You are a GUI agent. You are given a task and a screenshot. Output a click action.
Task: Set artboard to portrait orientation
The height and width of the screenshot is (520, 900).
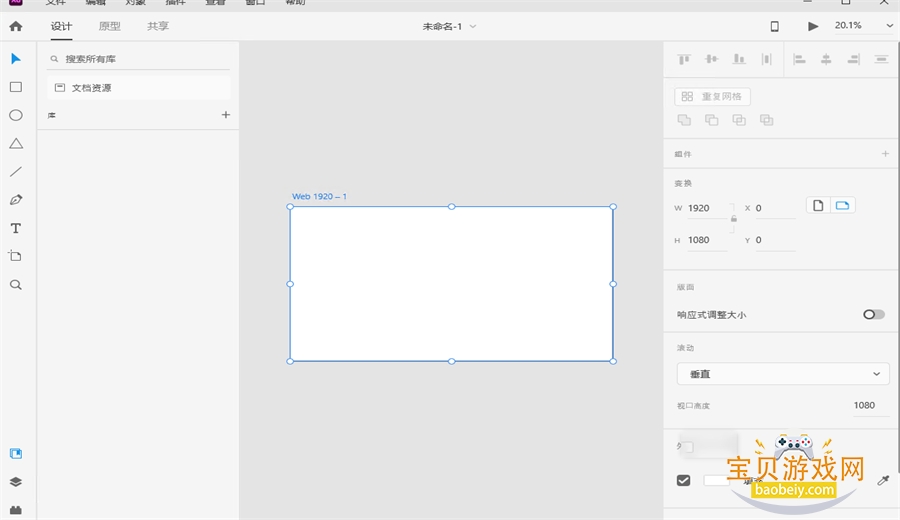818,205
